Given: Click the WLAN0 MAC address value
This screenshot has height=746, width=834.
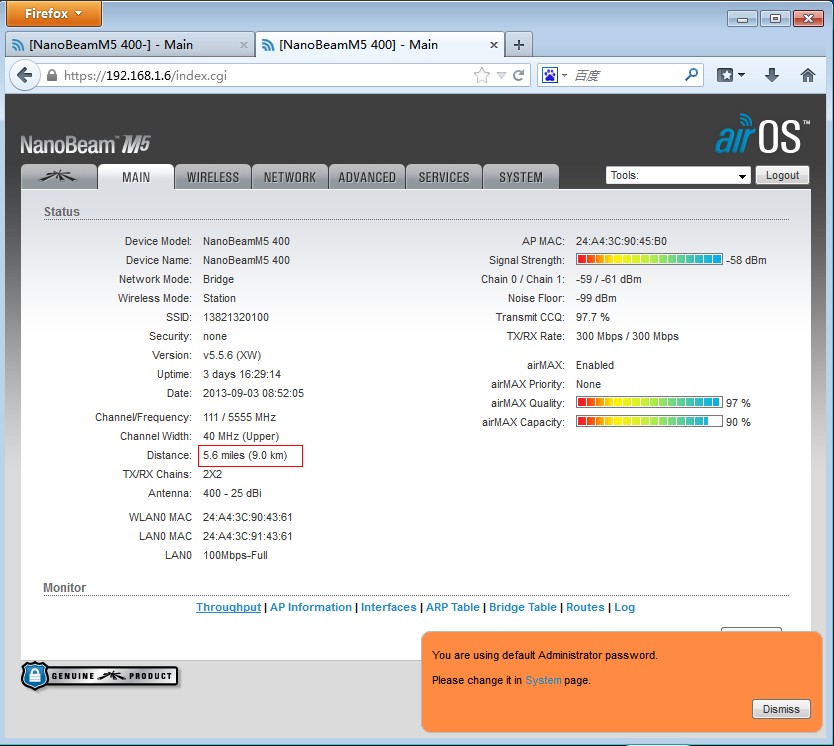Looking at the screenshot, I should 247,517.
